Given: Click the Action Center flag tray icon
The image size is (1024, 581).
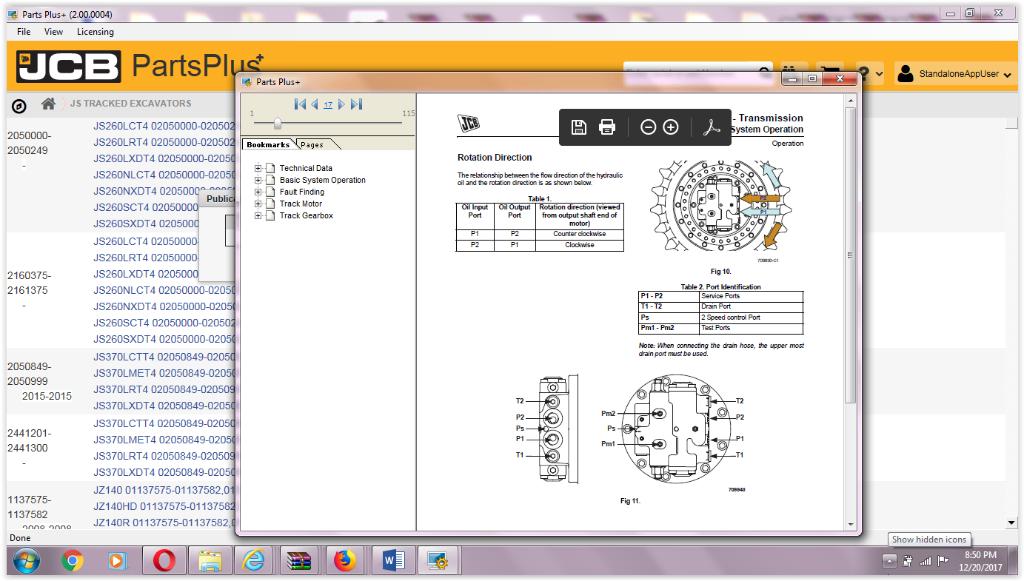Looking at the screenshot, I should (x=942, y=561).
